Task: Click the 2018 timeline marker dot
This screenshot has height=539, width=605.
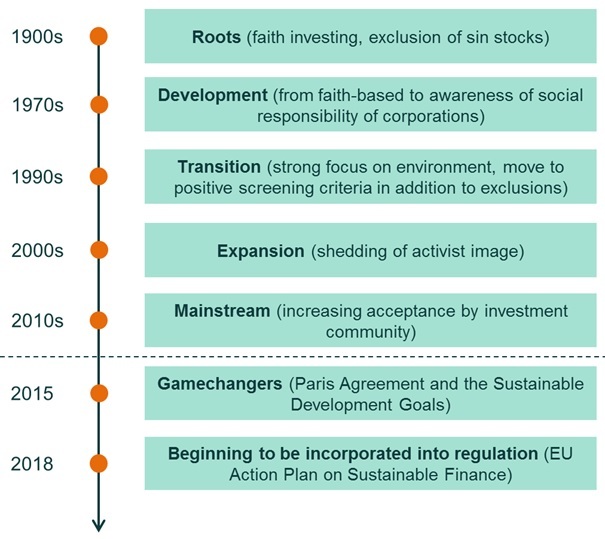Action: coord(99,463)
